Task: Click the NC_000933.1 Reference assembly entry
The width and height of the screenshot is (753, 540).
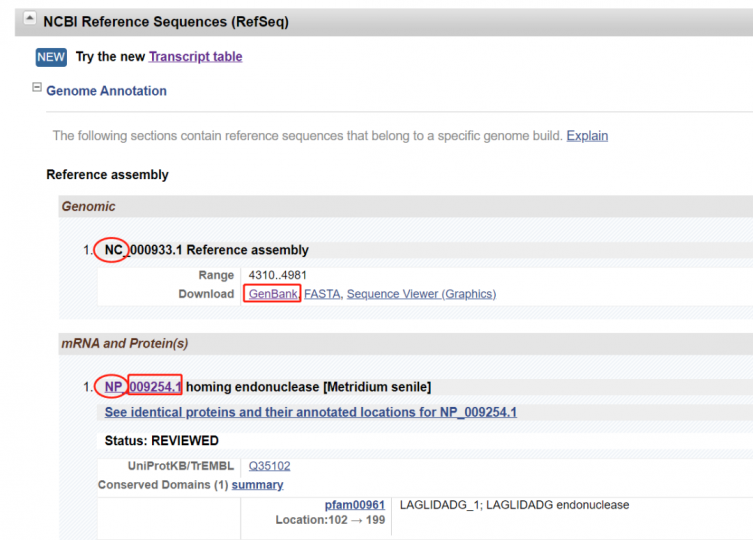Action: pyautogui.click(x=207, y=250)
